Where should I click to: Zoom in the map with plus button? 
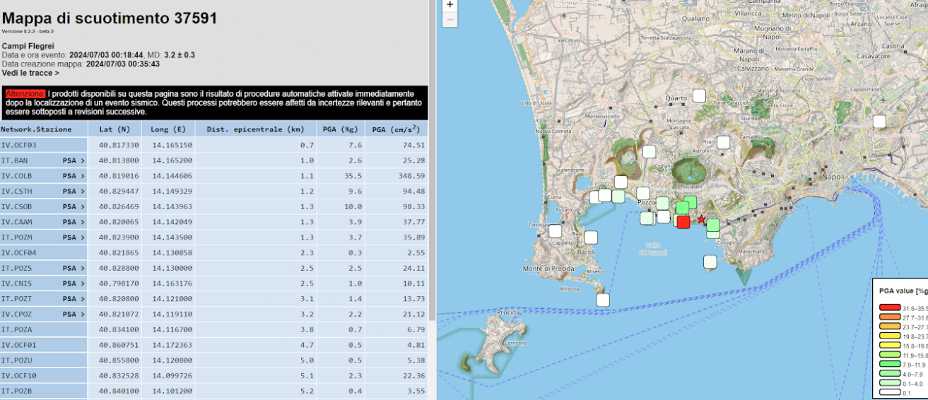pos(450,5)
